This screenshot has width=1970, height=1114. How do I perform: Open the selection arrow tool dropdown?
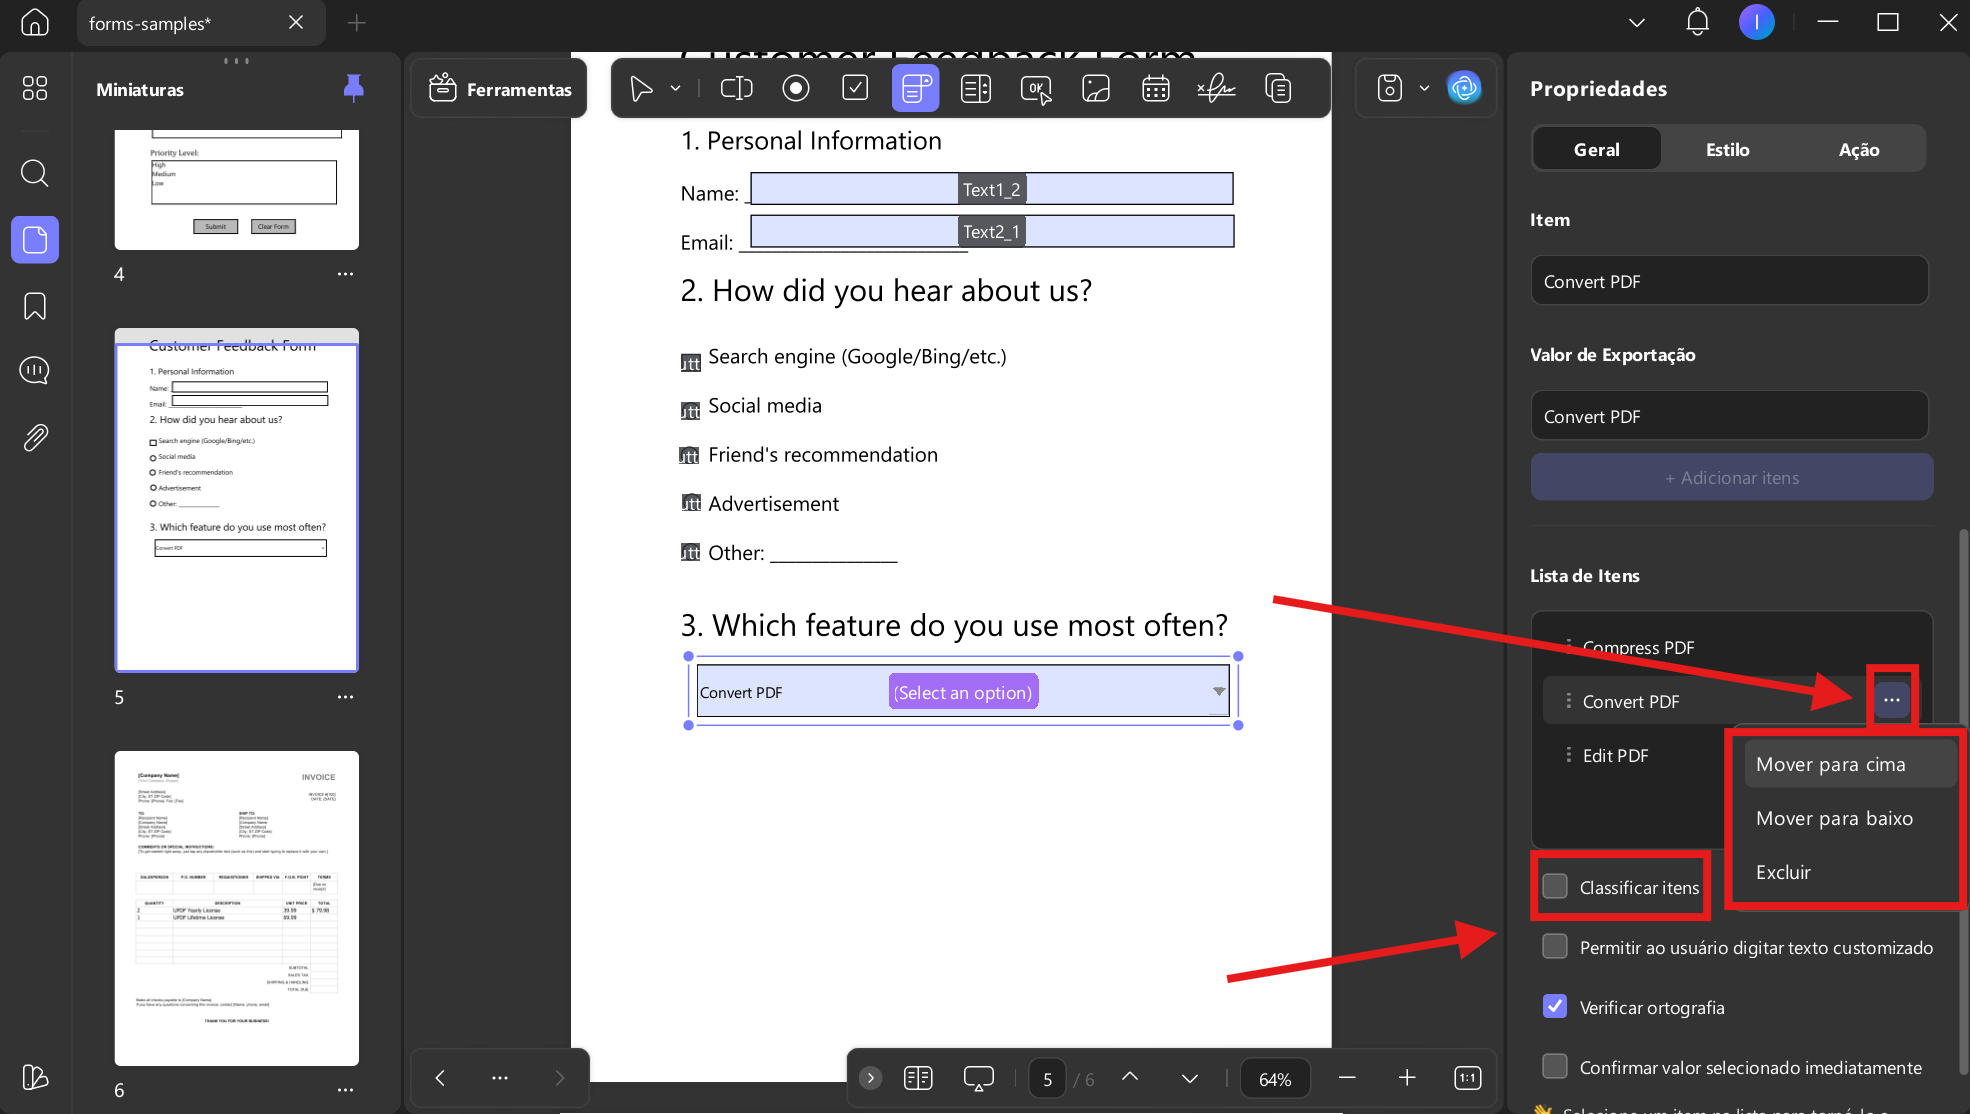coord(676,89)
